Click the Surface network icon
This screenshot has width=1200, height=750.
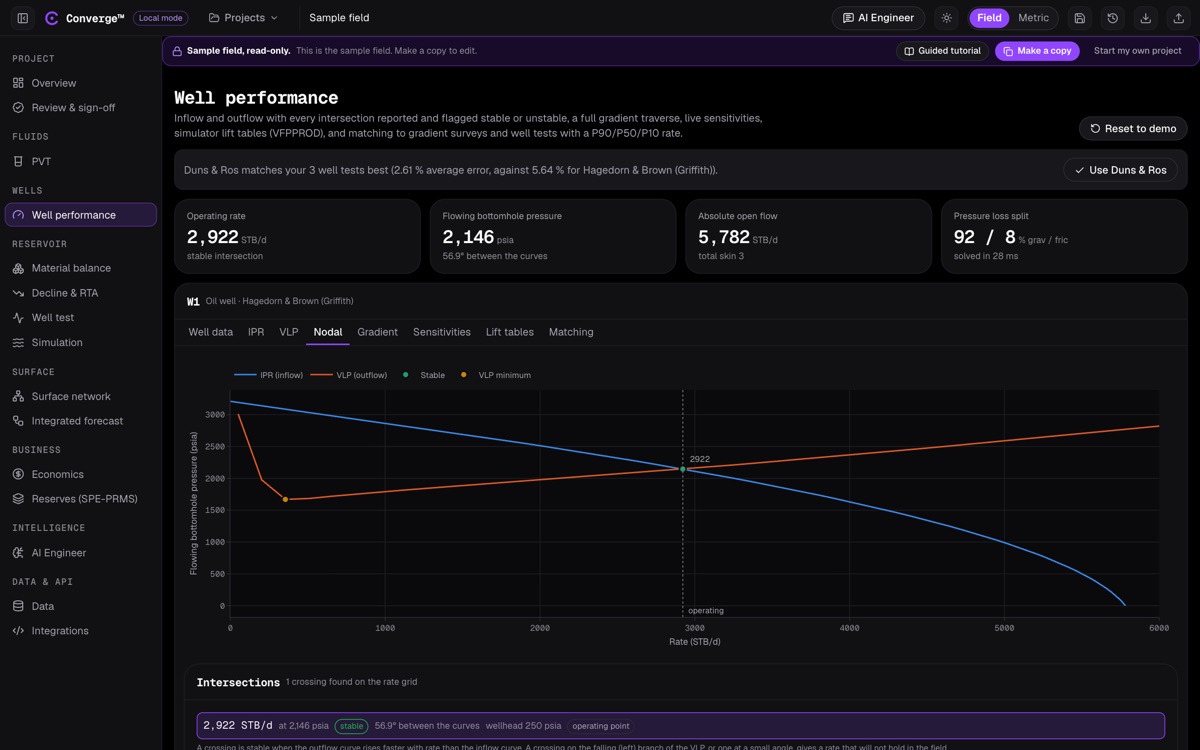[18, 396]
